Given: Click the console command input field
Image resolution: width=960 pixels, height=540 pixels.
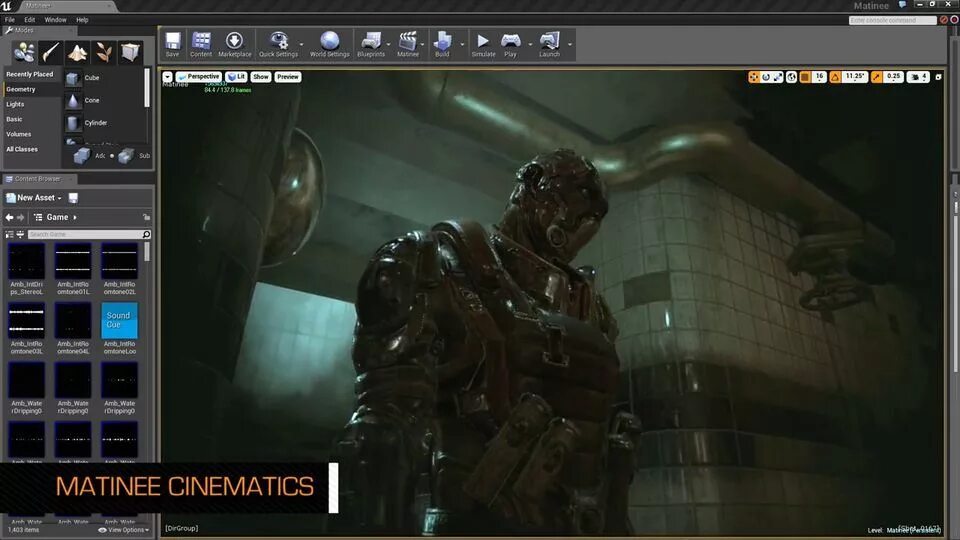Looking at the screenshot, I should pyautogui.click(x=893, y=20).
